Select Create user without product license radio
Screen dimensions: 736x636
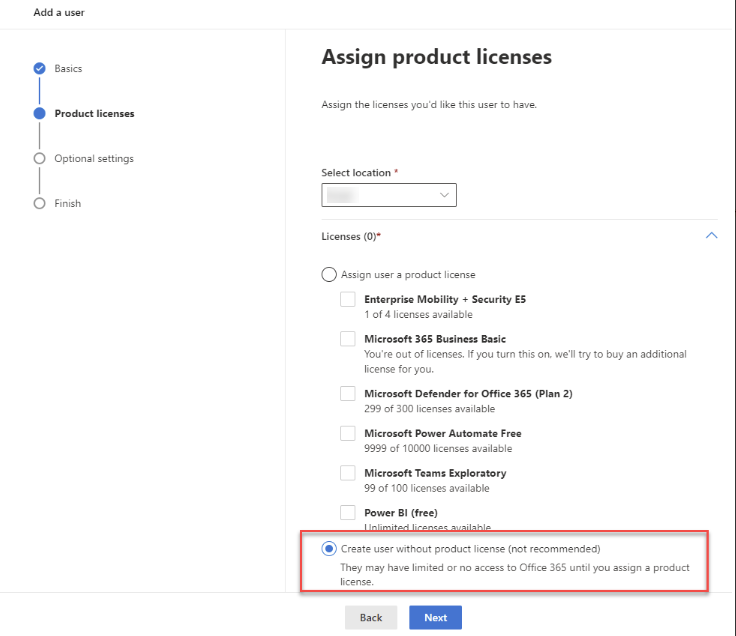[329, 549]
